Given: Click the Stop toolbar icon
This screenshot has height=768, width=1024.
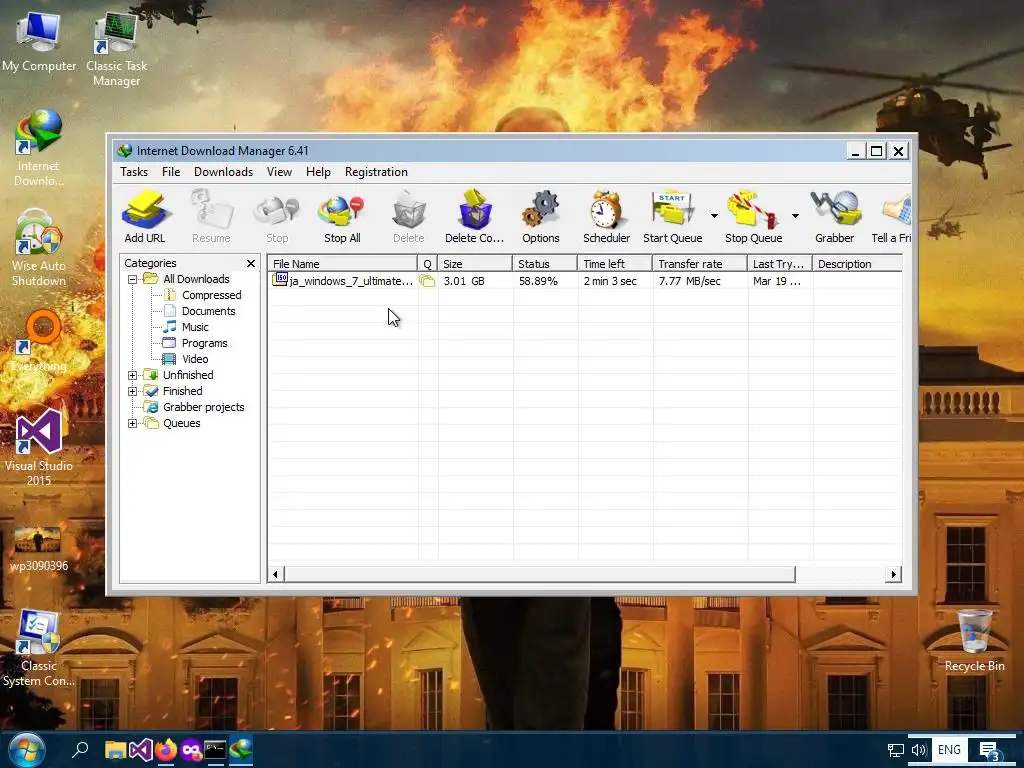Looking at the screenshot, I should [x=277, y=217].
